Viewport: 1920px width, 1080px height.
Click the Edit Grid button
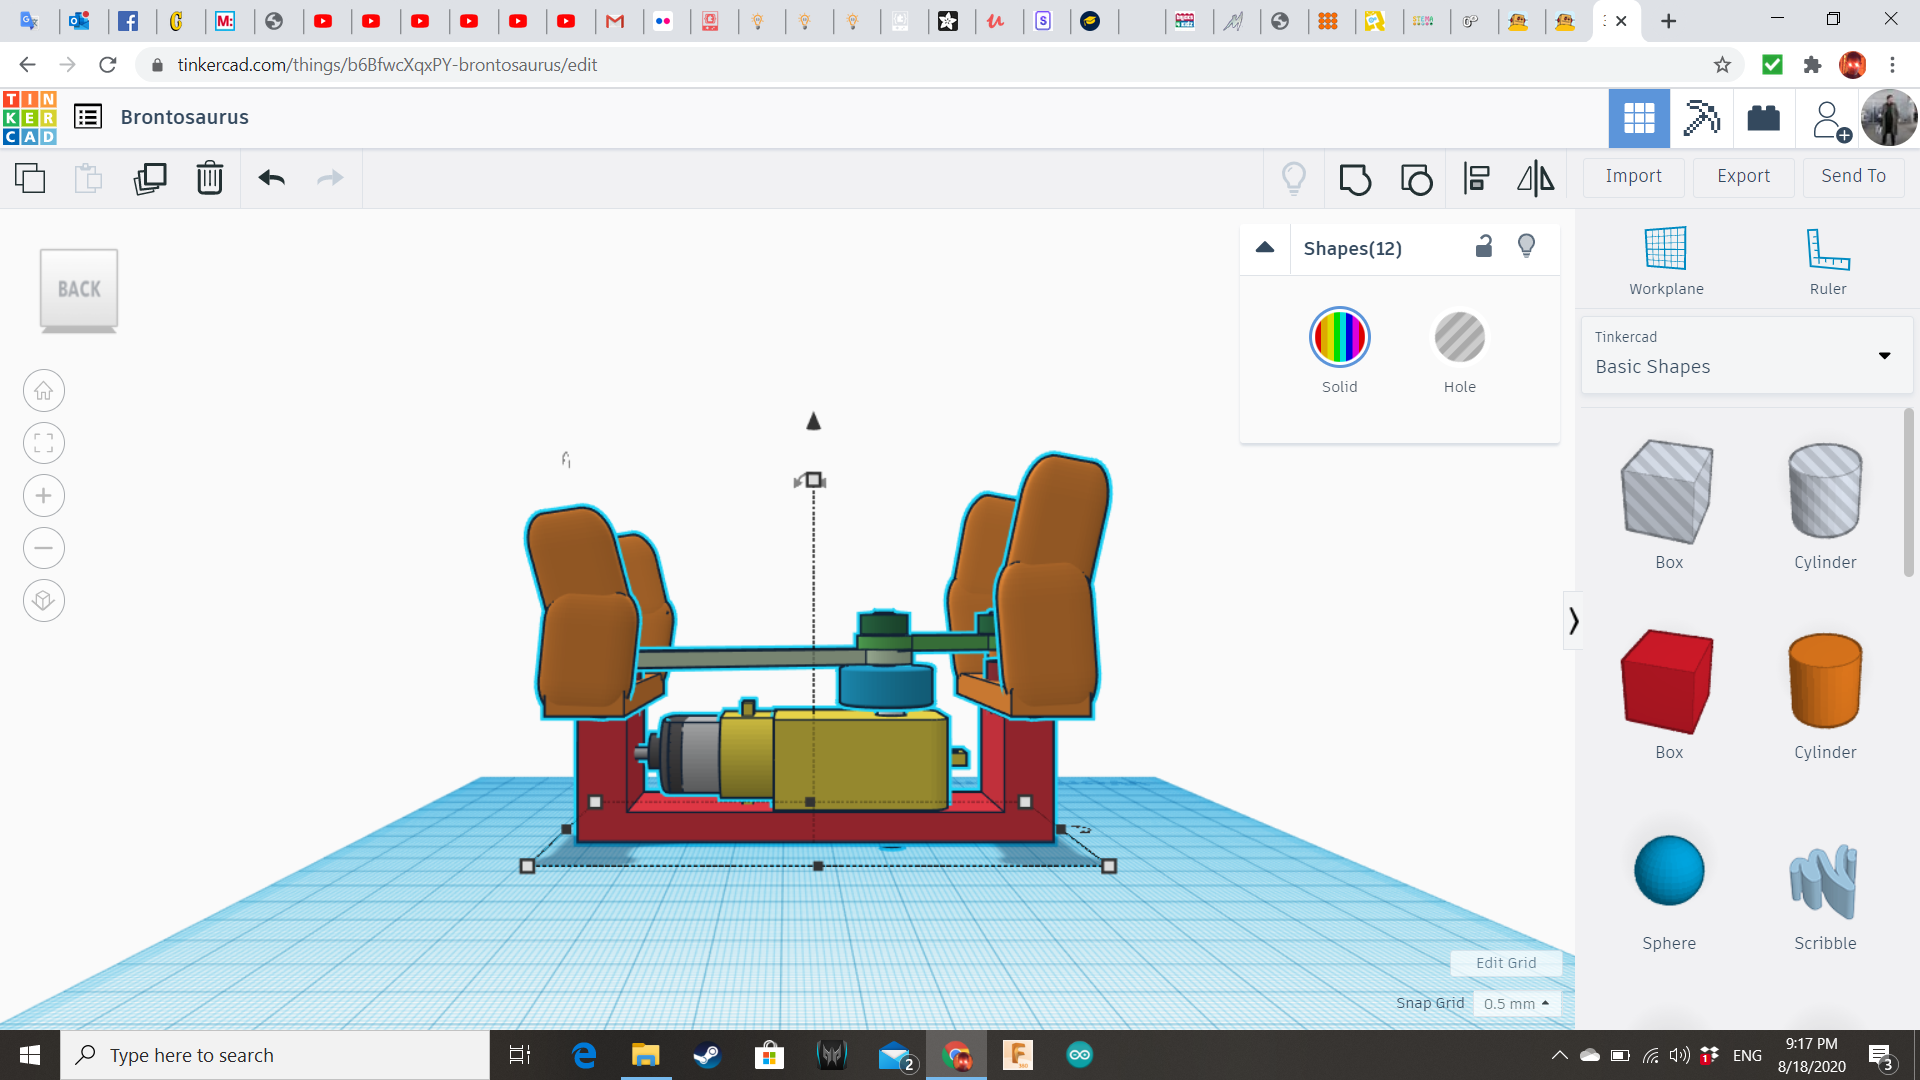(x=1506, y=962)
